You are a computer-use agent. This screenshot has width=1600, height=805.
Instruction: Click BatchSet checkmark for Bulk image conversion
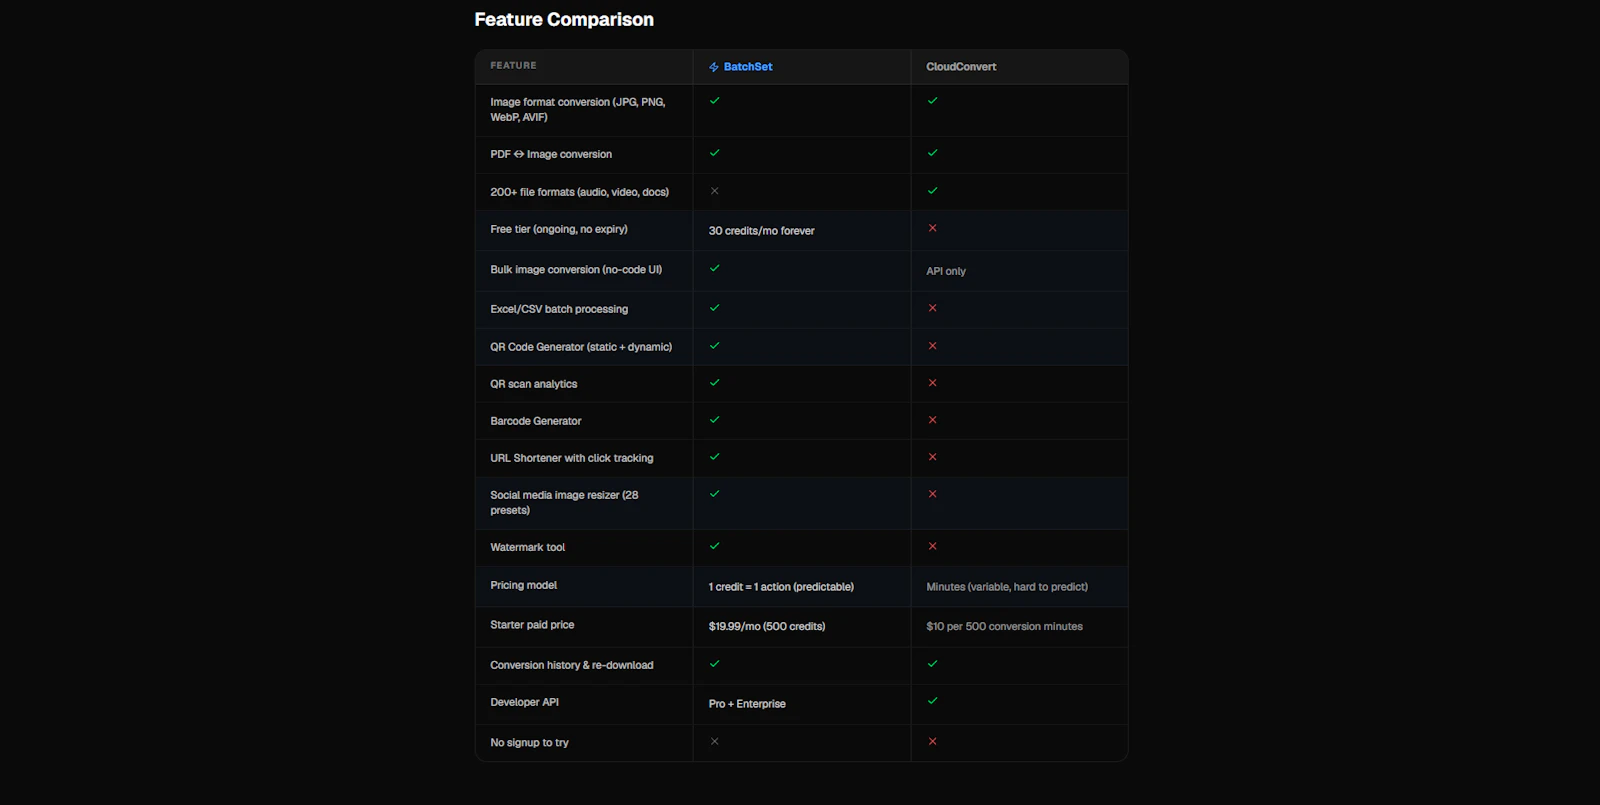coord(715,268)
